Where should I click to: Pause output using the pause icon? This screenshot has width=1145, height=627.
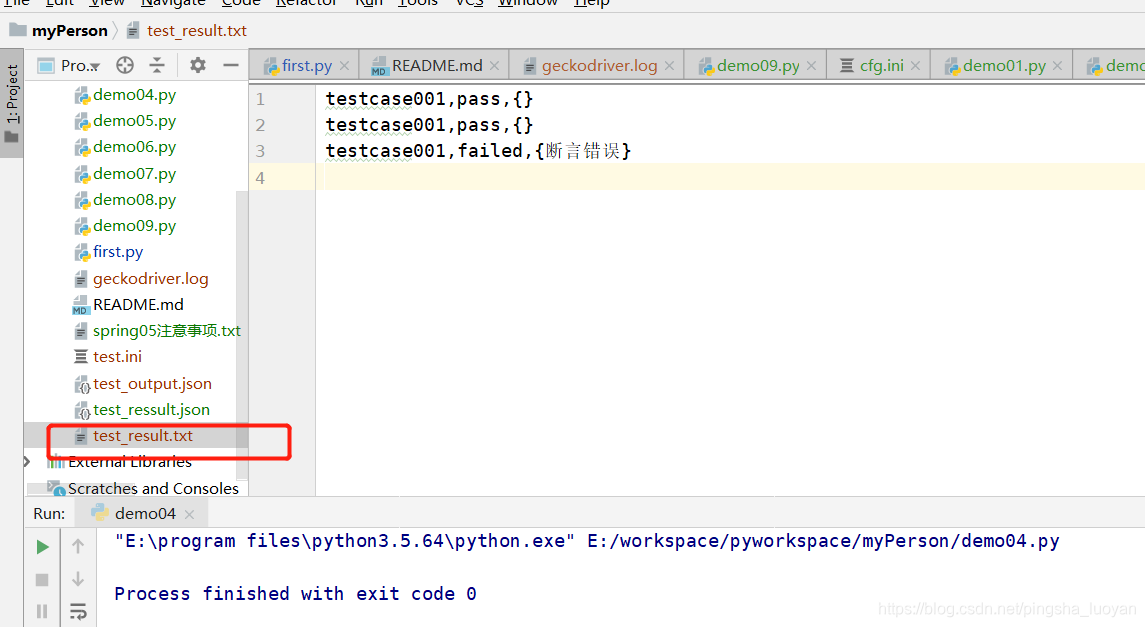[x=42, y=611]
